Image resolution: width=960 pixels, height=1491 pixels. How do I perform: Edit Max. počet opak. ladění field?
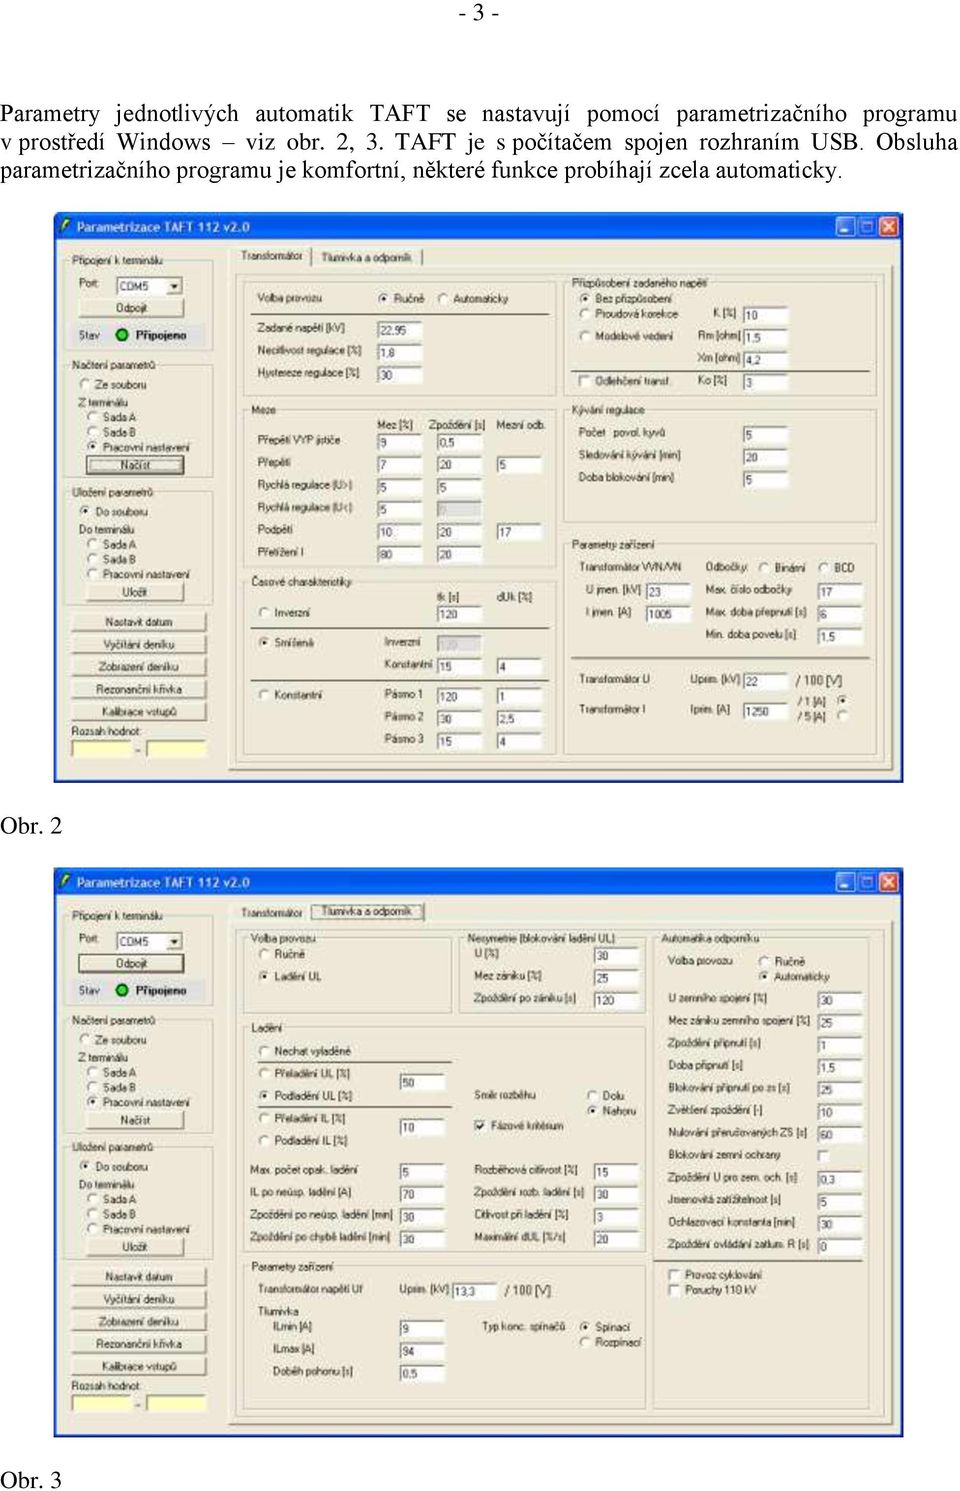point(421,1171)
